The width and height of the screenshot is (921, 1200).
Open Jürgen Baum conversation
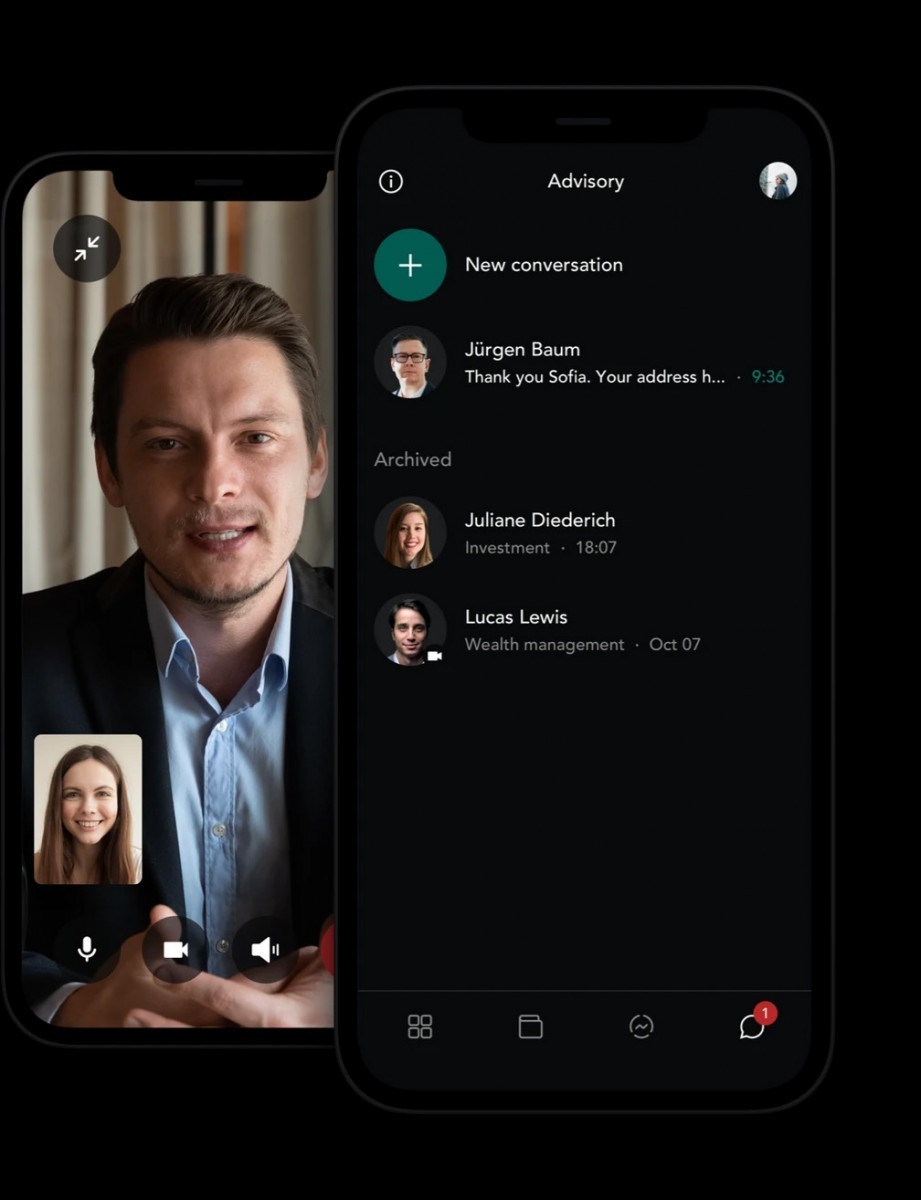click(584, 362)
